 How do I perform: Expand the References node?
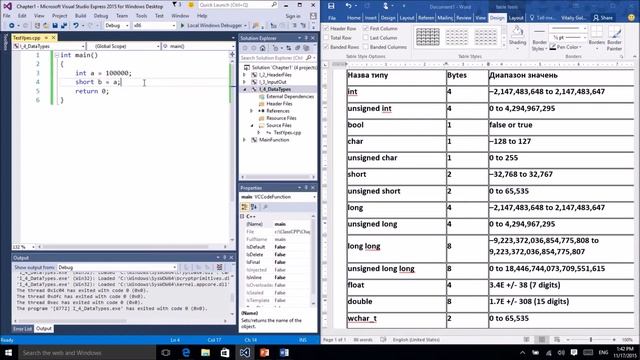[x=252, y=111]
